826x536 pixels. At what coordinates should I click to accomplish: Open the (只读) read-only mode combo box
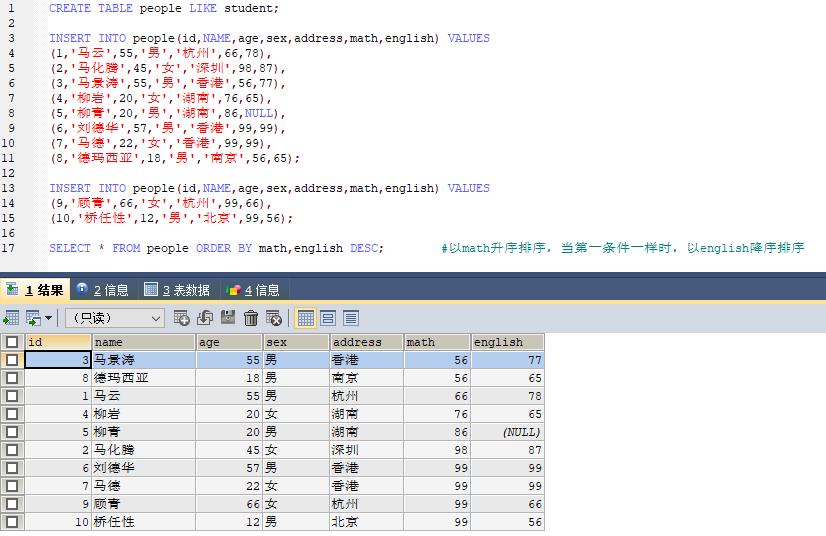[x=115, y=318]
